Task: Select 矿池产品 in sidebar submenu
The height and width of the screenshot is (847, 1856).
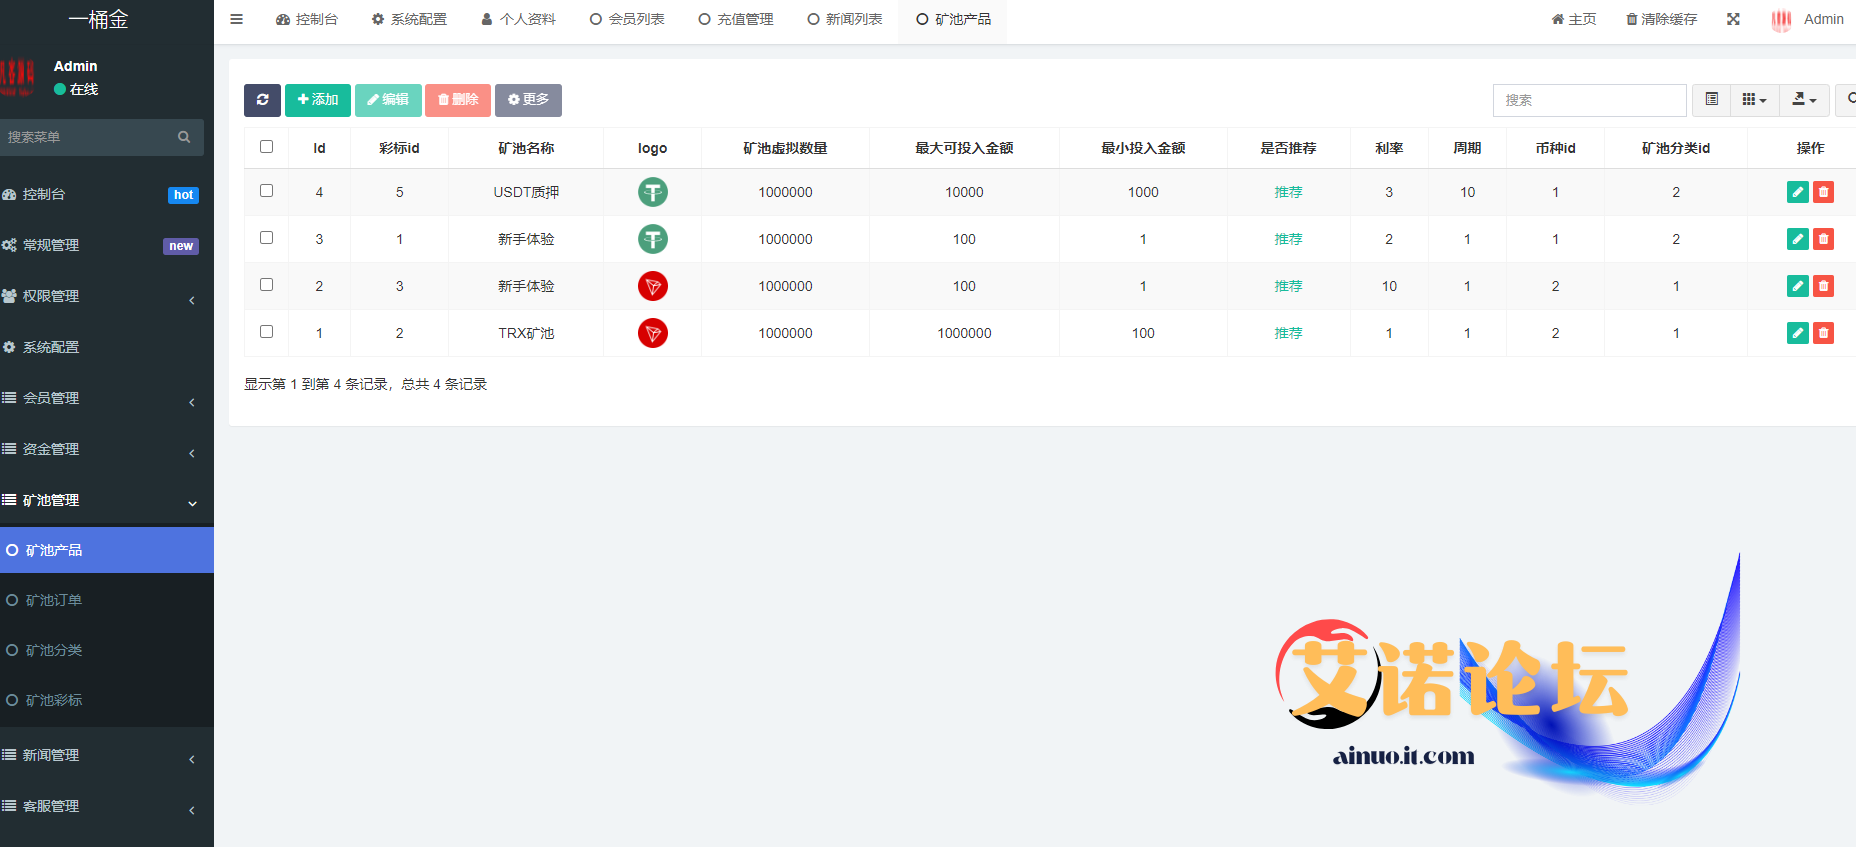Action: tap(107, 550)
